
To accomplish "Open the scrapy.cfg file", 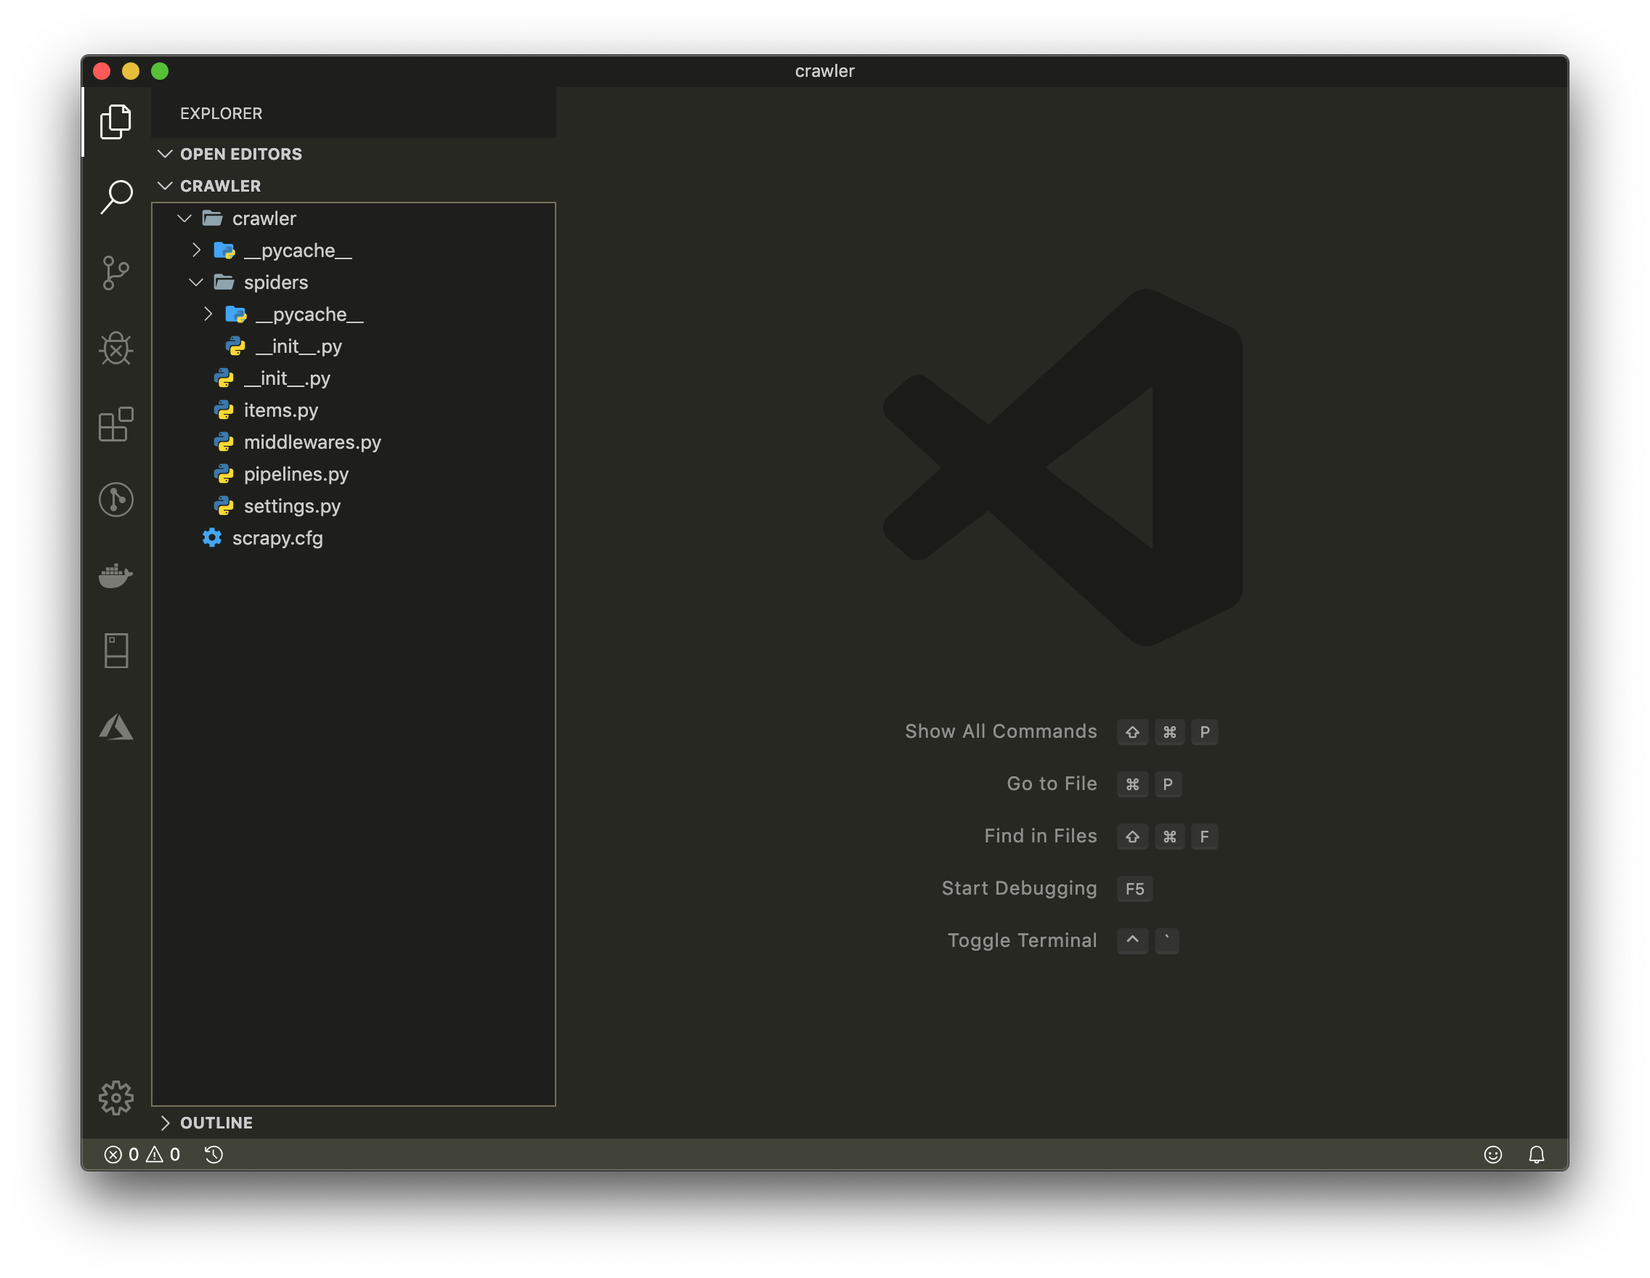I will click(277, 538).
